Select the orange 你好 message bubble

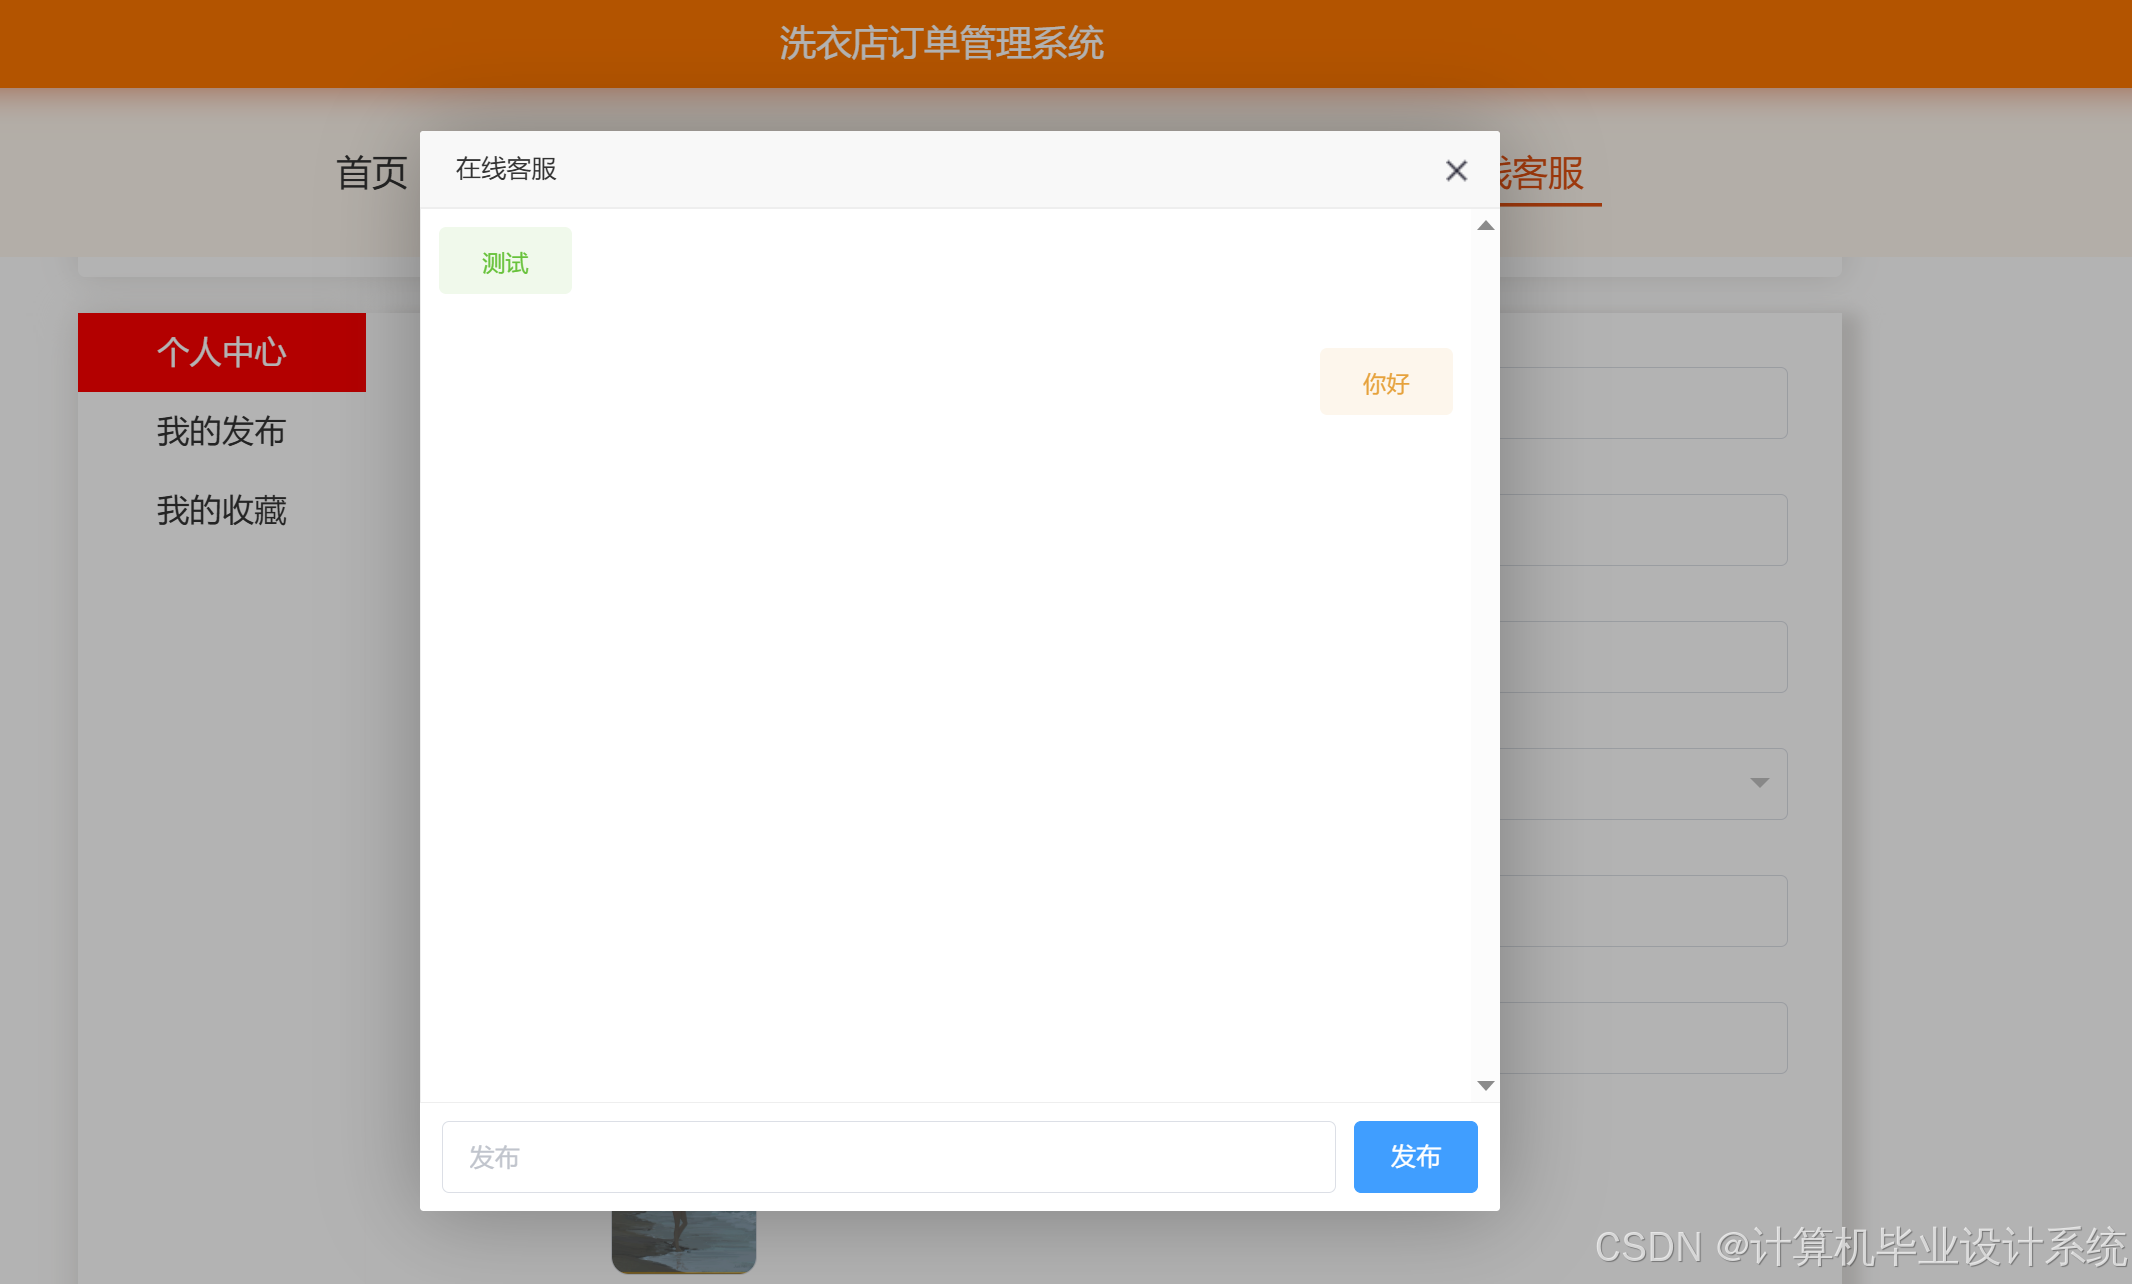[x=1385, y=382]
